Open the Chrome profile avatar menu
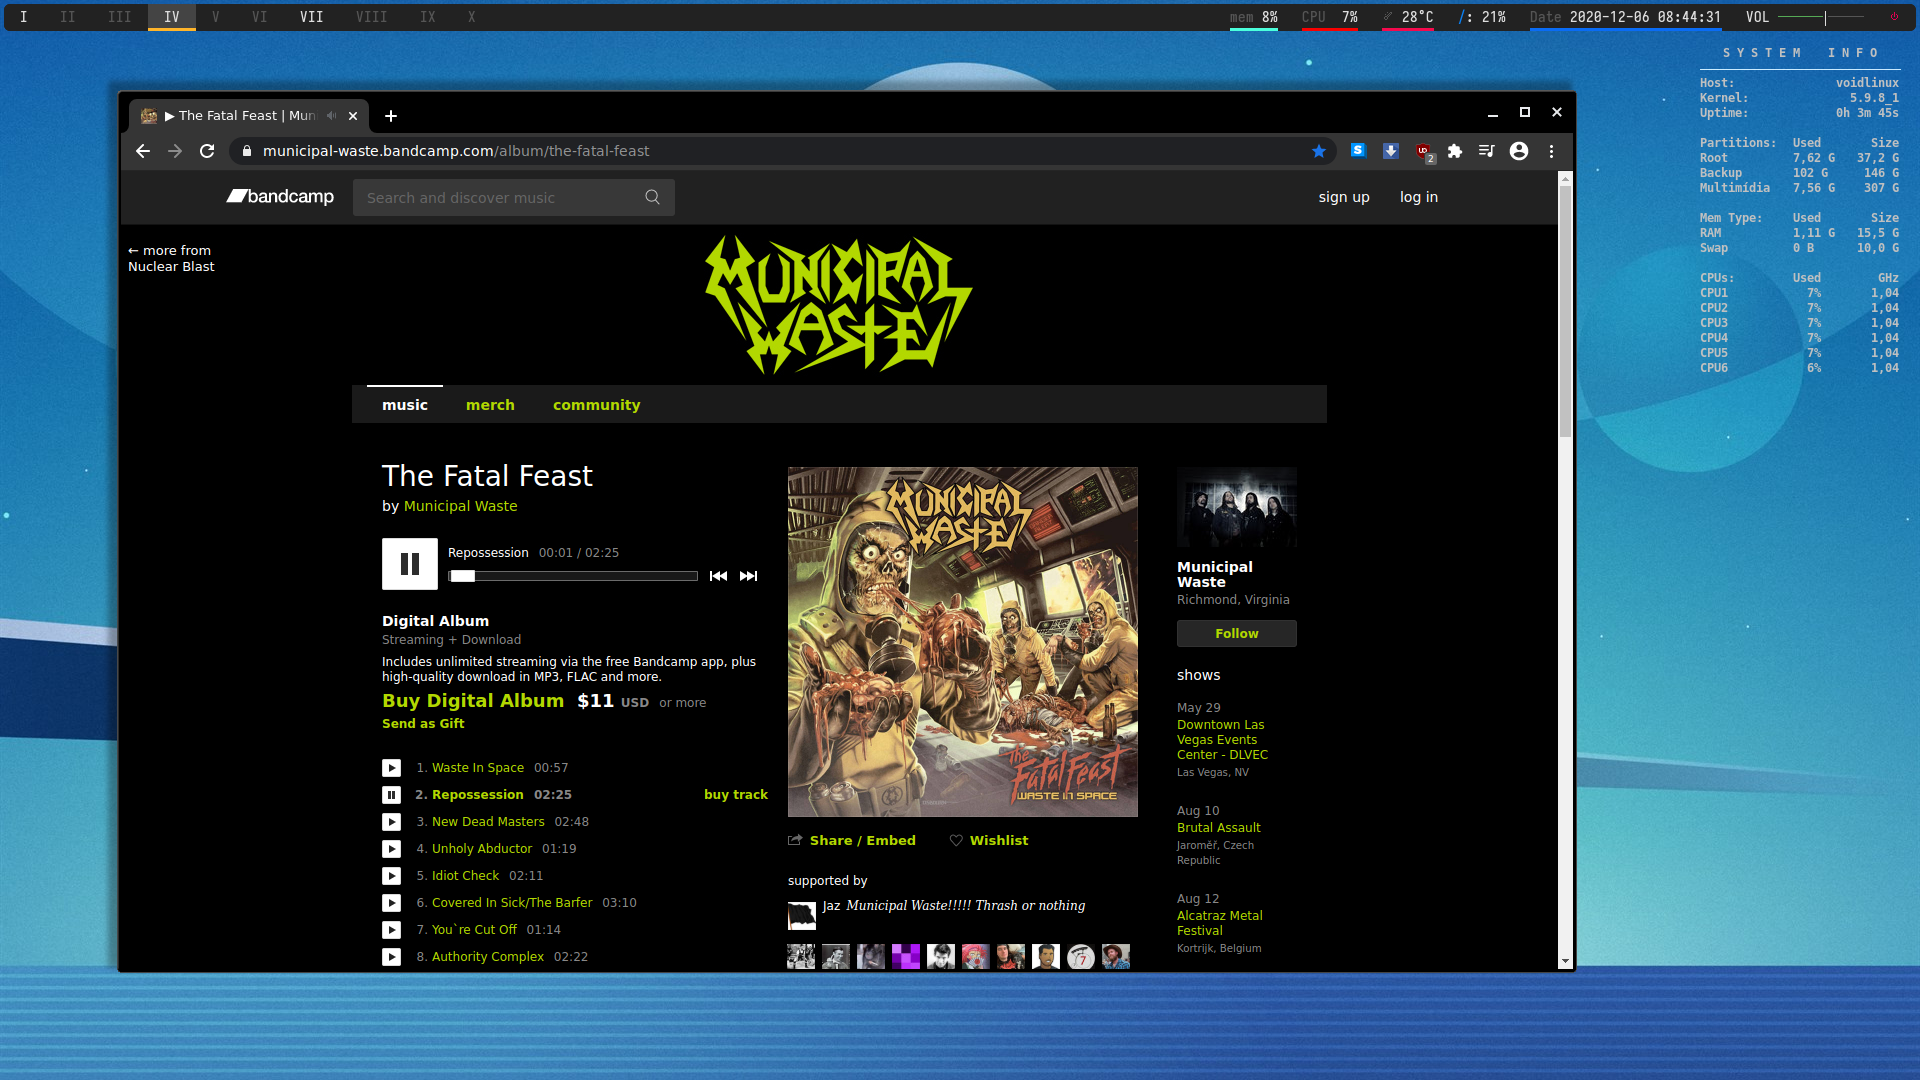Viewport: 1920px width, 1080px height. [x=1519, y=151]
